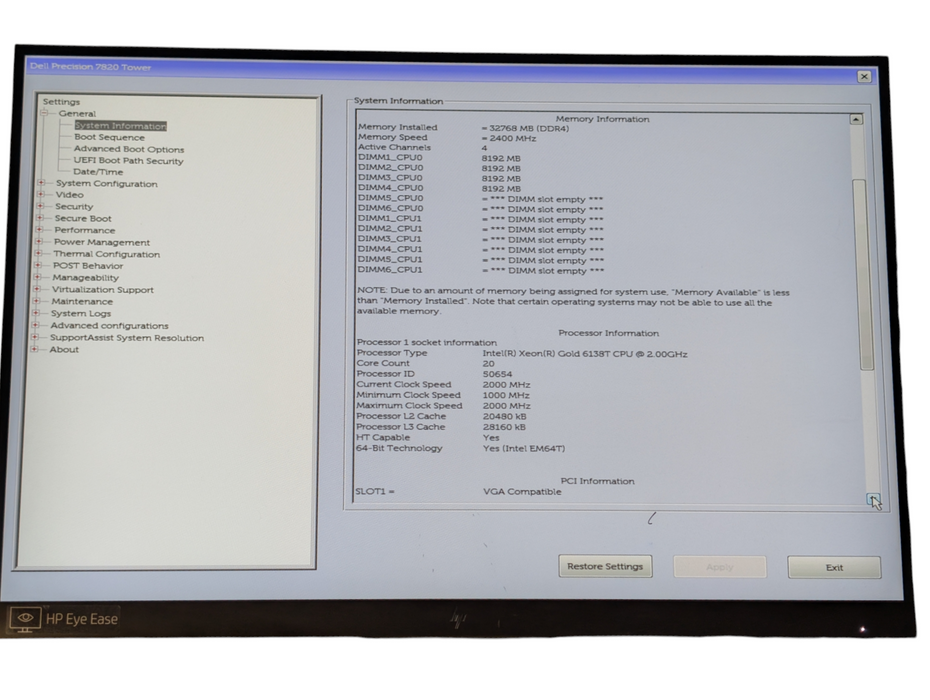930x700 pixels.
Task: Click the Restore Settings button
Action: [605, 566]
